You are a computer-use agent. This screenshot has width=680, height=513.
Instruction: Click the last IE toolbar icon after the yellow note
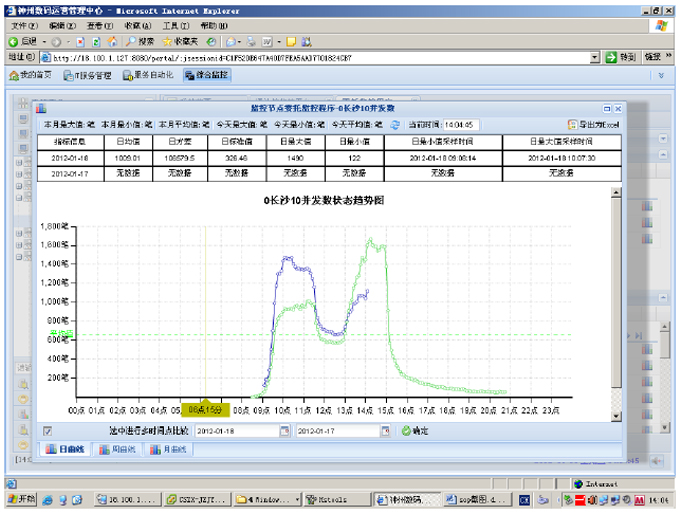(306, 42)
